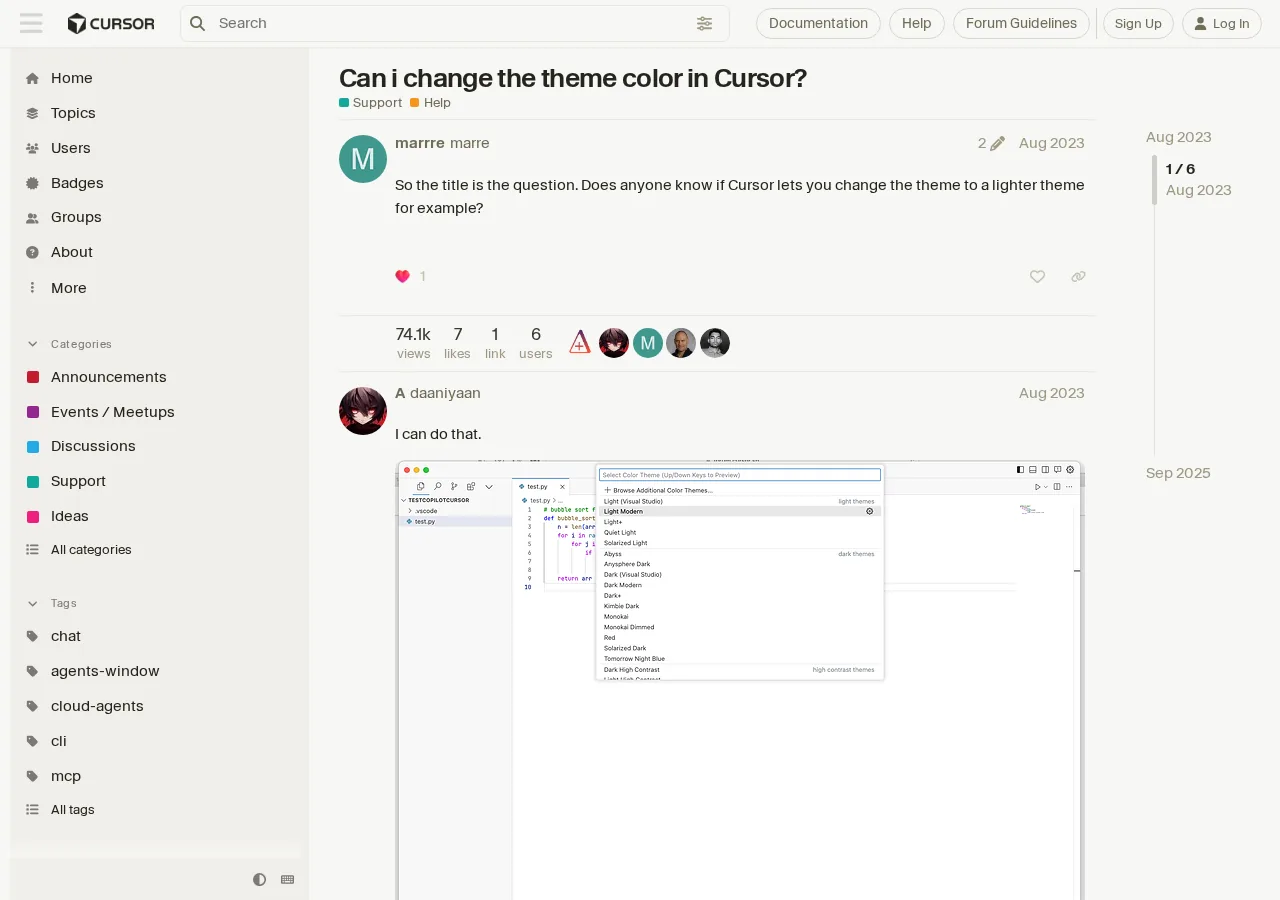Click the 74.1k views stat

413,343
